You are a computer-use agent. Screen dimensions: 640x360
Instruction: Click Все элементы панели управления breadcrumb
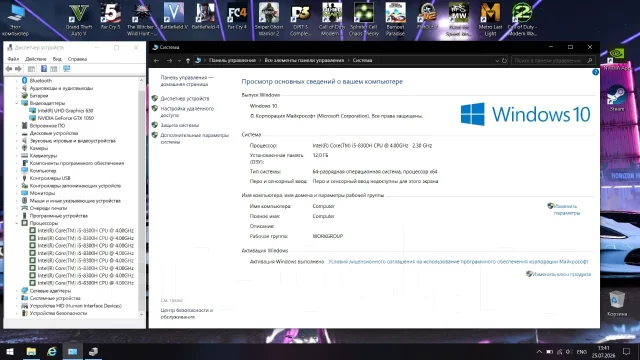pos(304,60)
